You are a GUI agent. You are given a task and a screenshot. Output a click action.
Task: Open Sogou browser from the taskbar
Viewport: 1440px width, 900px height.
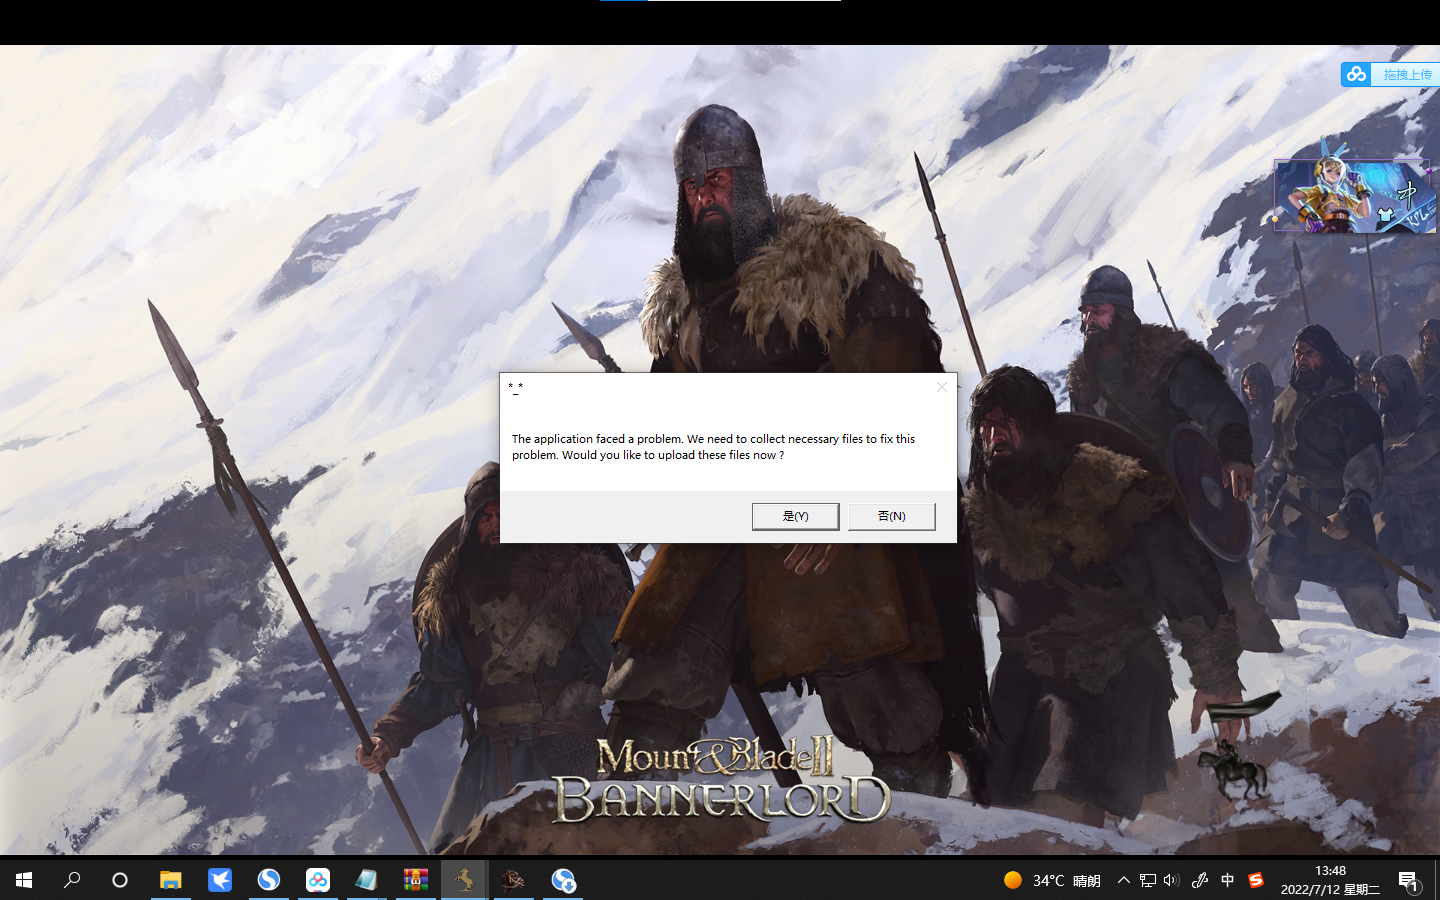pos(269,880)
